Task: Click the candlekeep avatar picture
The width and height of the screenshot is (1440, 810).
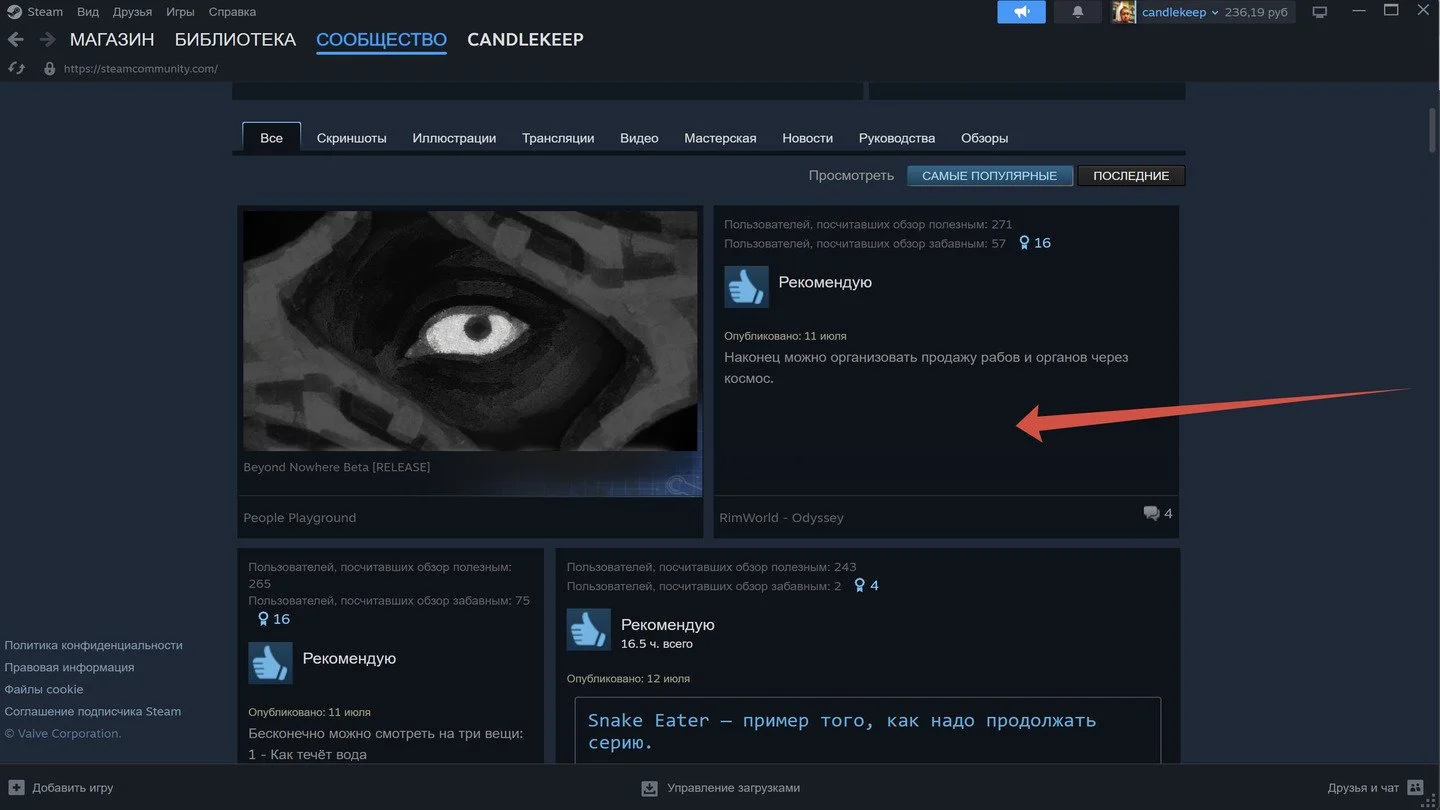Action: (x=1124, y=12)
